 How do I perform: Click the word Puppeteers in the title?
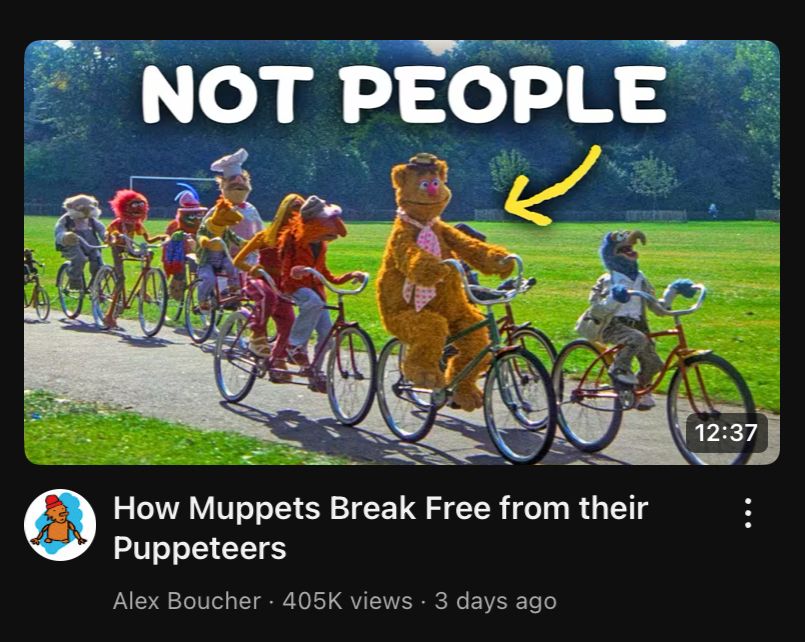click(200, 548)
